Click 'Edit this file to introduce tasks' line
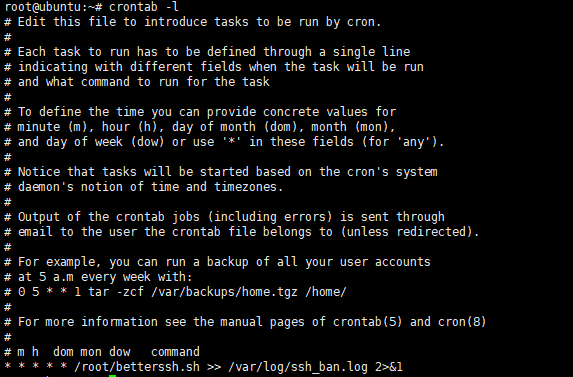The width and height of the screenshot is (573, 377). click(x=193, y=22)
